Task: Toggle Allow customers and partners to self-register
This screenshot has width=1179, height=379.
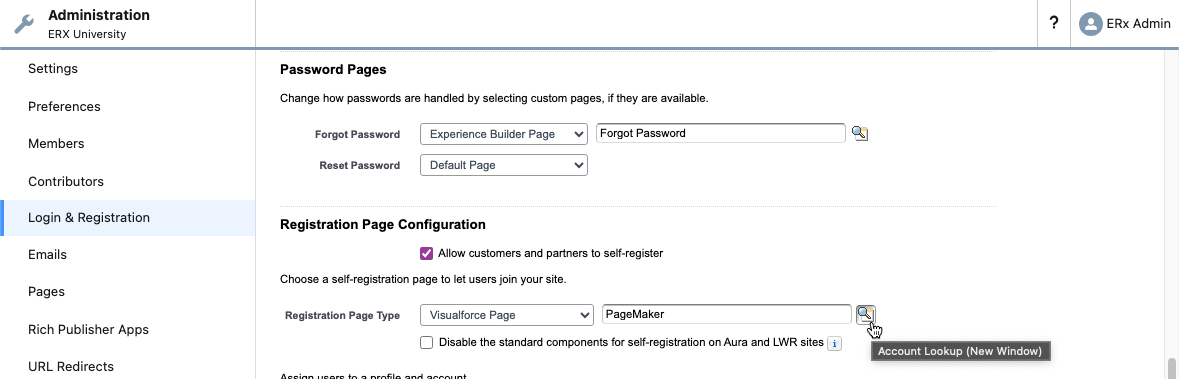Action: (x=426, y=253)
